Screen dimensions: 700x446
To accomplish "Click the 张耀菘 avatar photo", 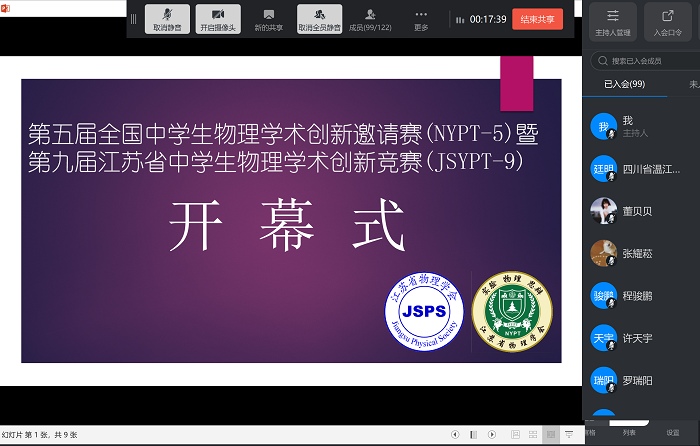I will click(604, 253).
